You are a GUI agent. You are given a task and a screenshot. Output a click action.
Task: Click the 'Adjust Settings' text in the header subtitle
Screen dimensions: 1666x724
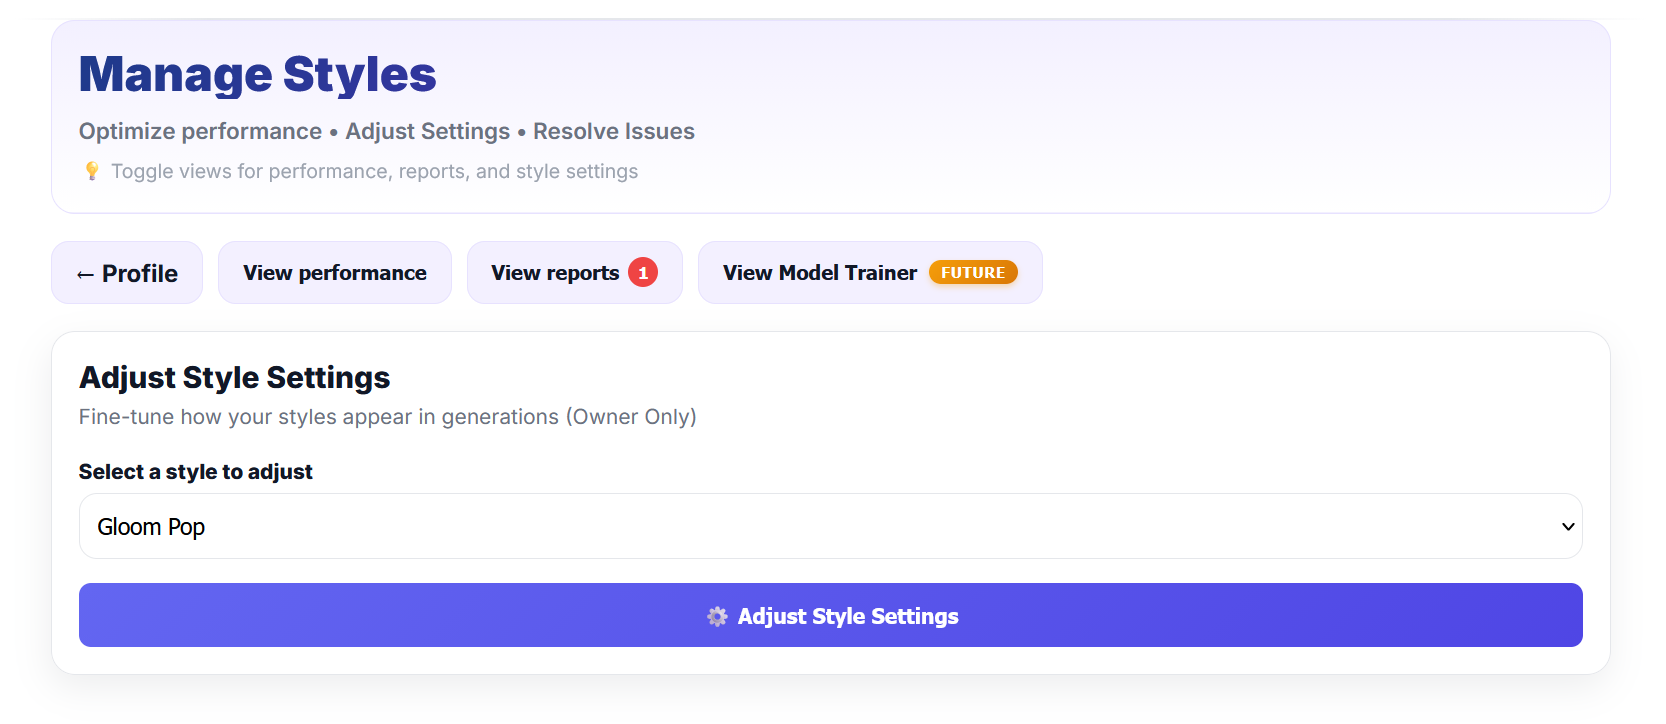[428, 131]
